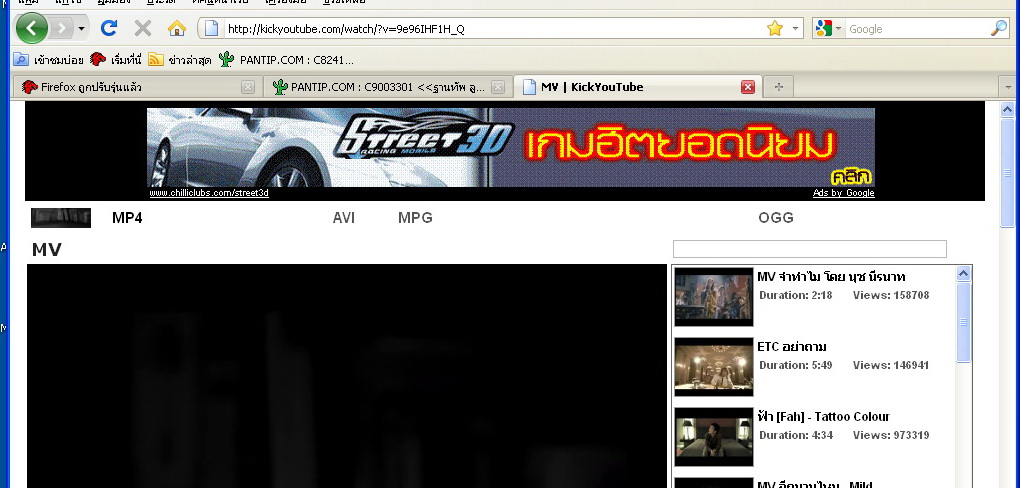Open the เริ่มที่นี่ bookmark
The image size is (1020, 488).
click(116, 60)
